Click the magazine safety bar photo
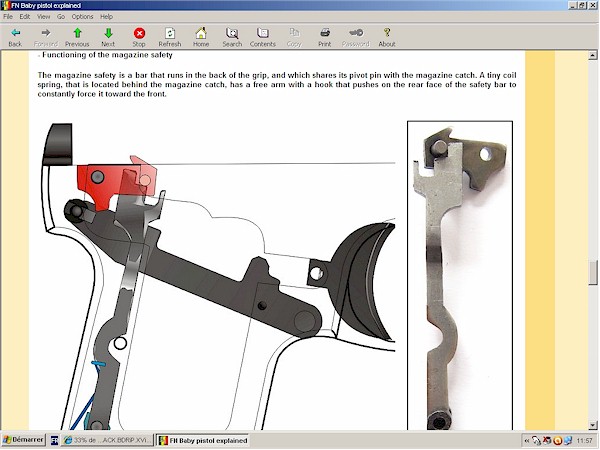Viewport: 600px width, 450px height. 460,276
